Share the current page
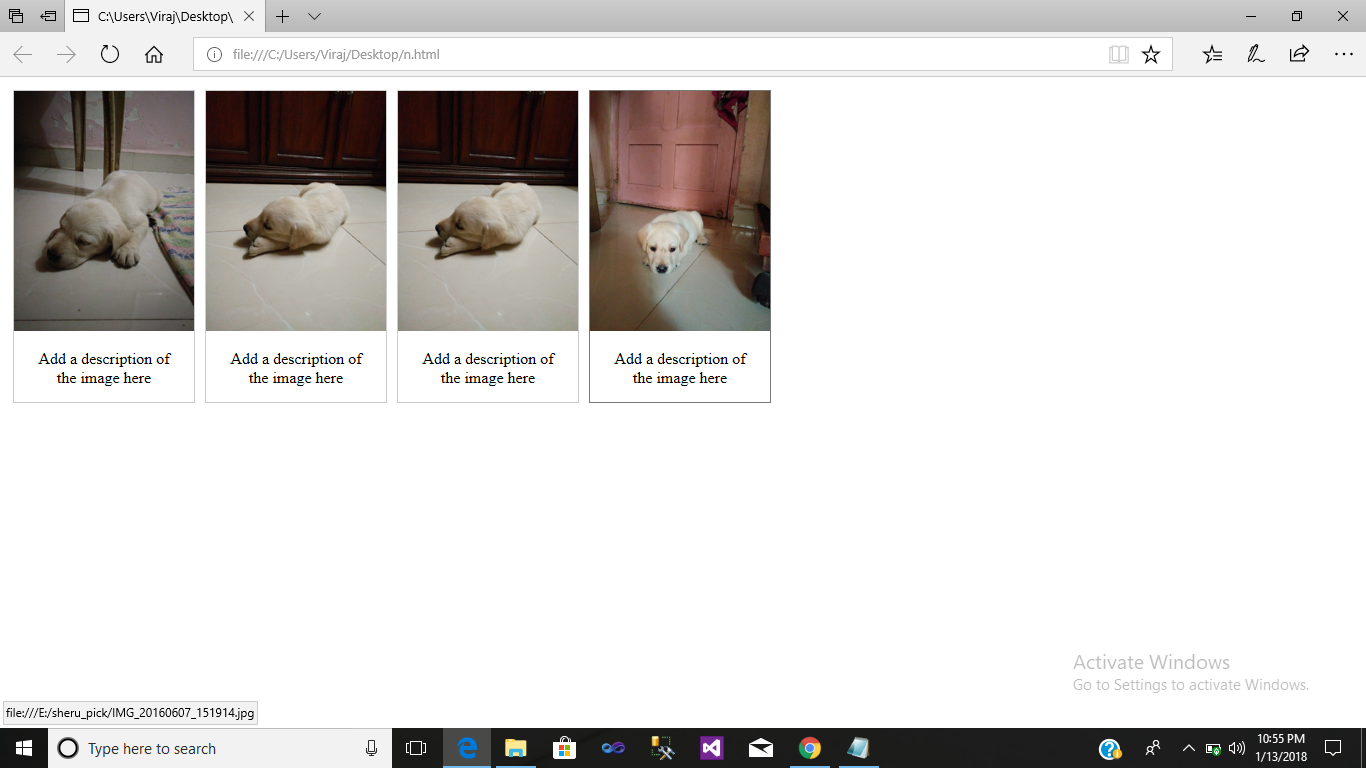This screenshot has width=1366, height=768. 1297,54
